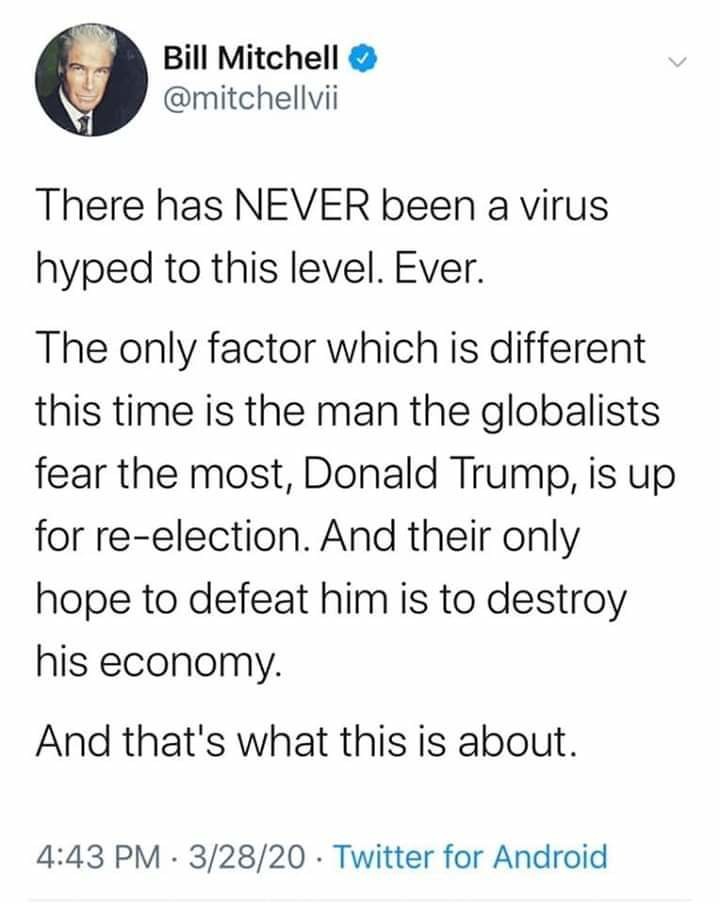Screen dimensions: 720x904
Task: Click the line "And that's what this is about."
Action: [305, 741]
